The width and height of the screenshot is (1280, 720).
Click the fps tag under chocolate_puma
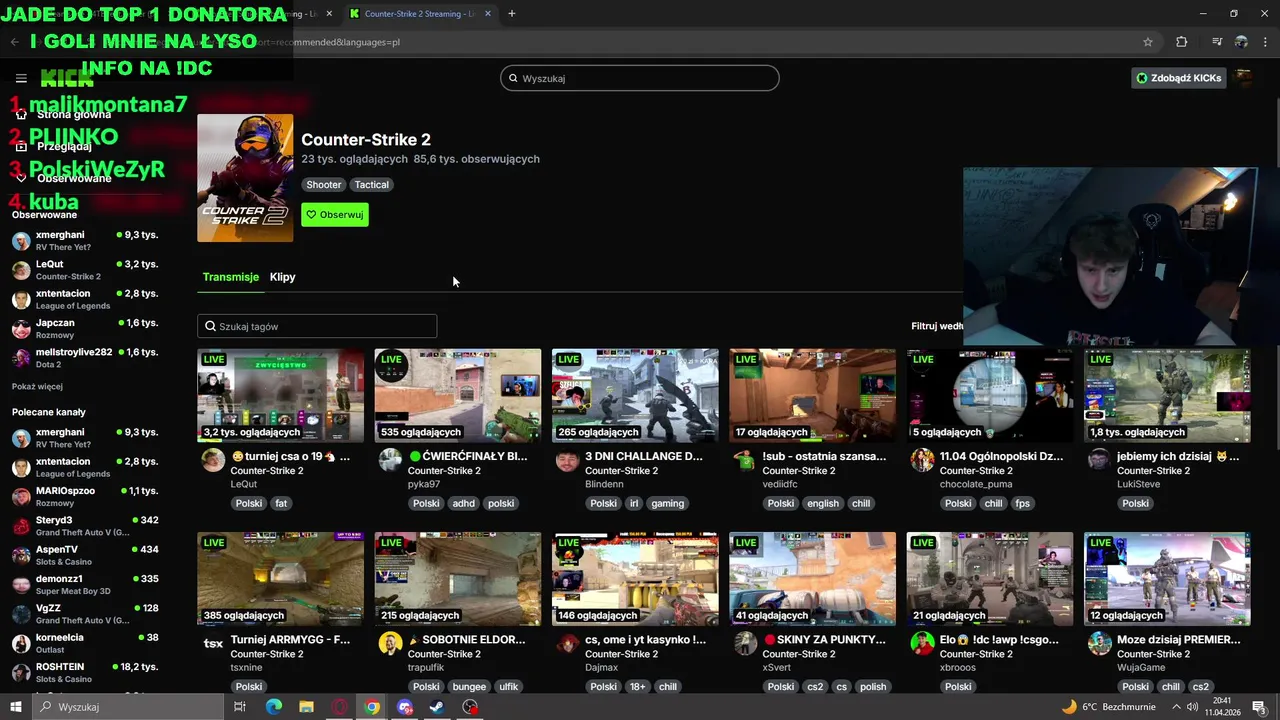(1022, 504)
